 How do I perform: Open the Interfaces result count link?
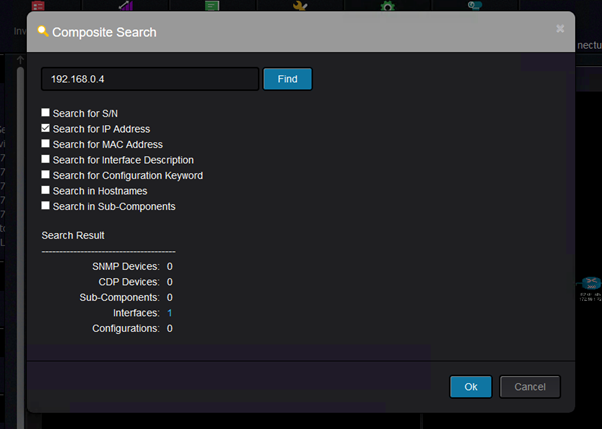click(170, 313)
